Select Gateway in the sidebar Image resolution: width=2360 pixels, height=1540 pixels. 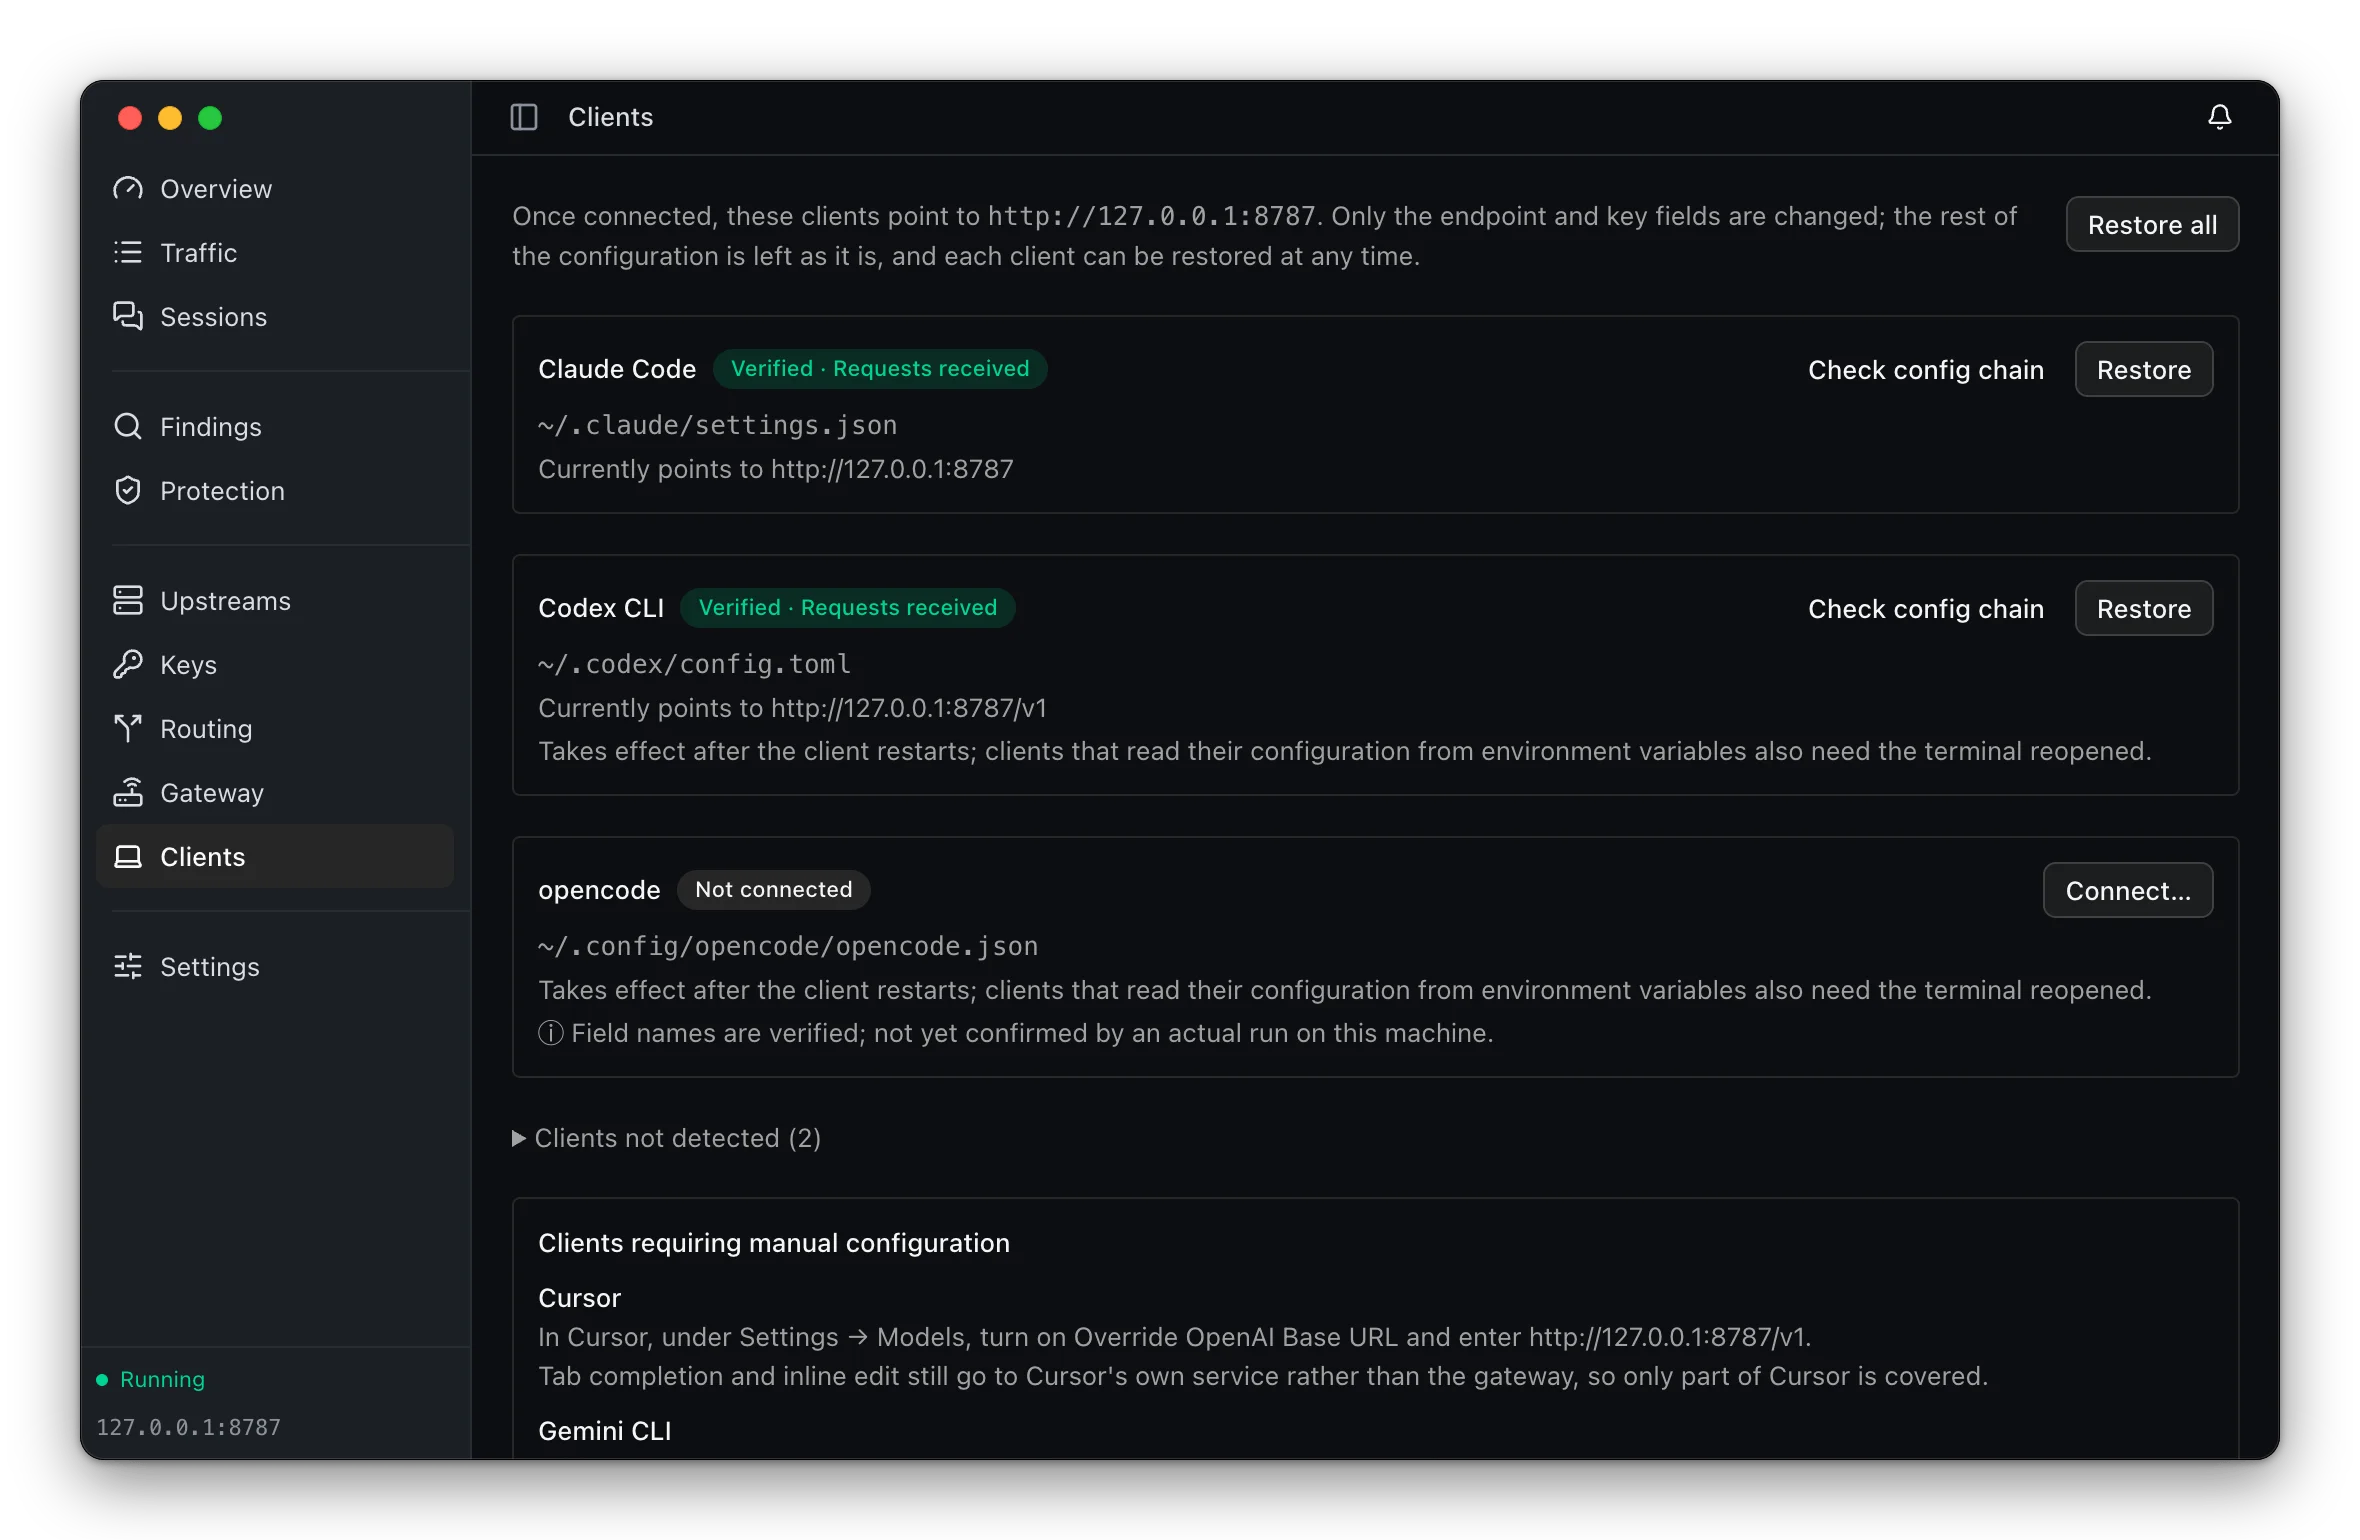pyautogui.click(x=275, y=793)
